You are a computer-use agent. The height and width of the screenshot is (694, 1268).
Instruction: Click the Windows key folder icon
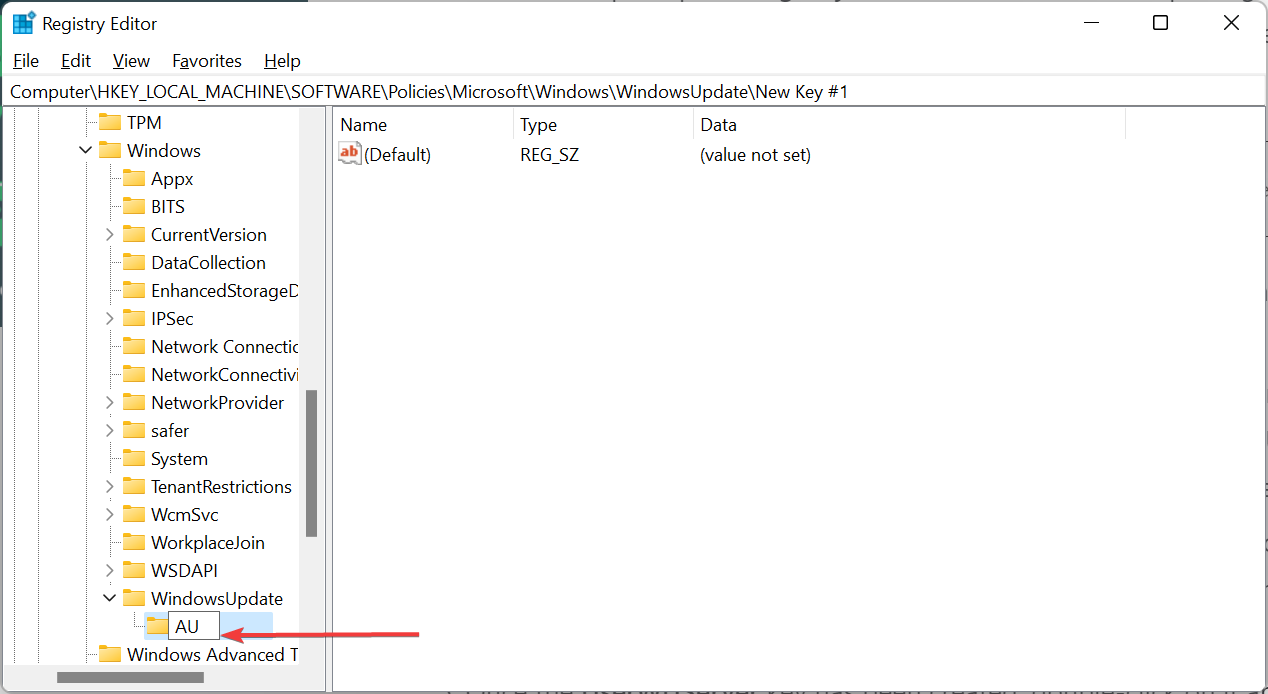pos(110,151)
